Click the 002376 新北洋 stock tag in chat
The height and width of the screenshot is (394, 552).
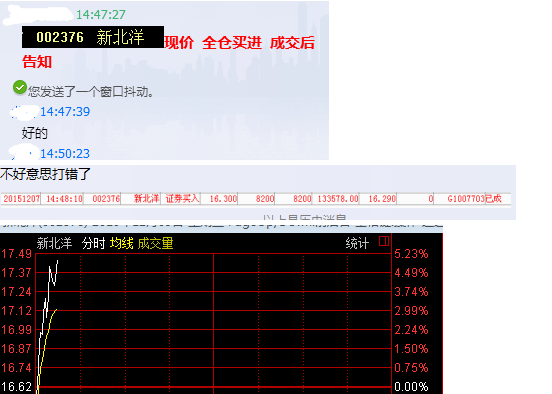click(93, 37)
